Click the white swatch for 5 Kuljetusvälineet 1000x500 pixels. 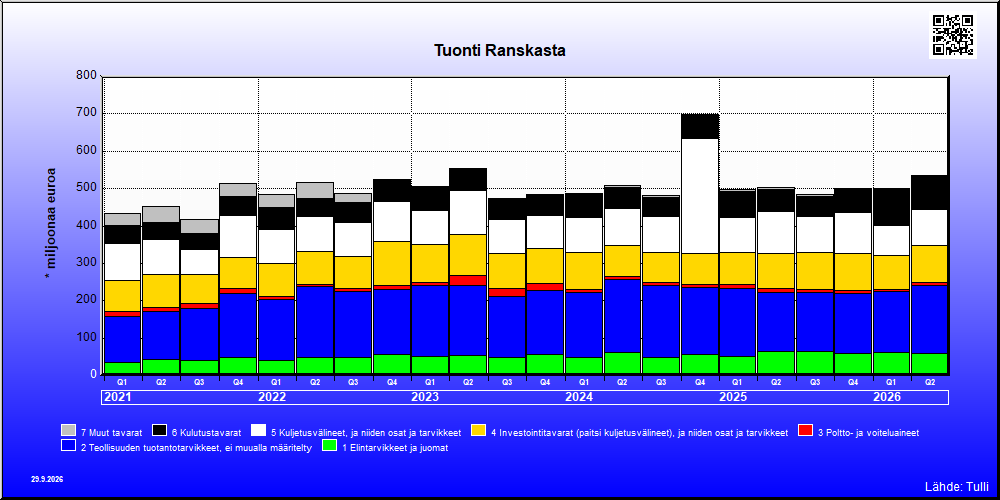(259, 430)
